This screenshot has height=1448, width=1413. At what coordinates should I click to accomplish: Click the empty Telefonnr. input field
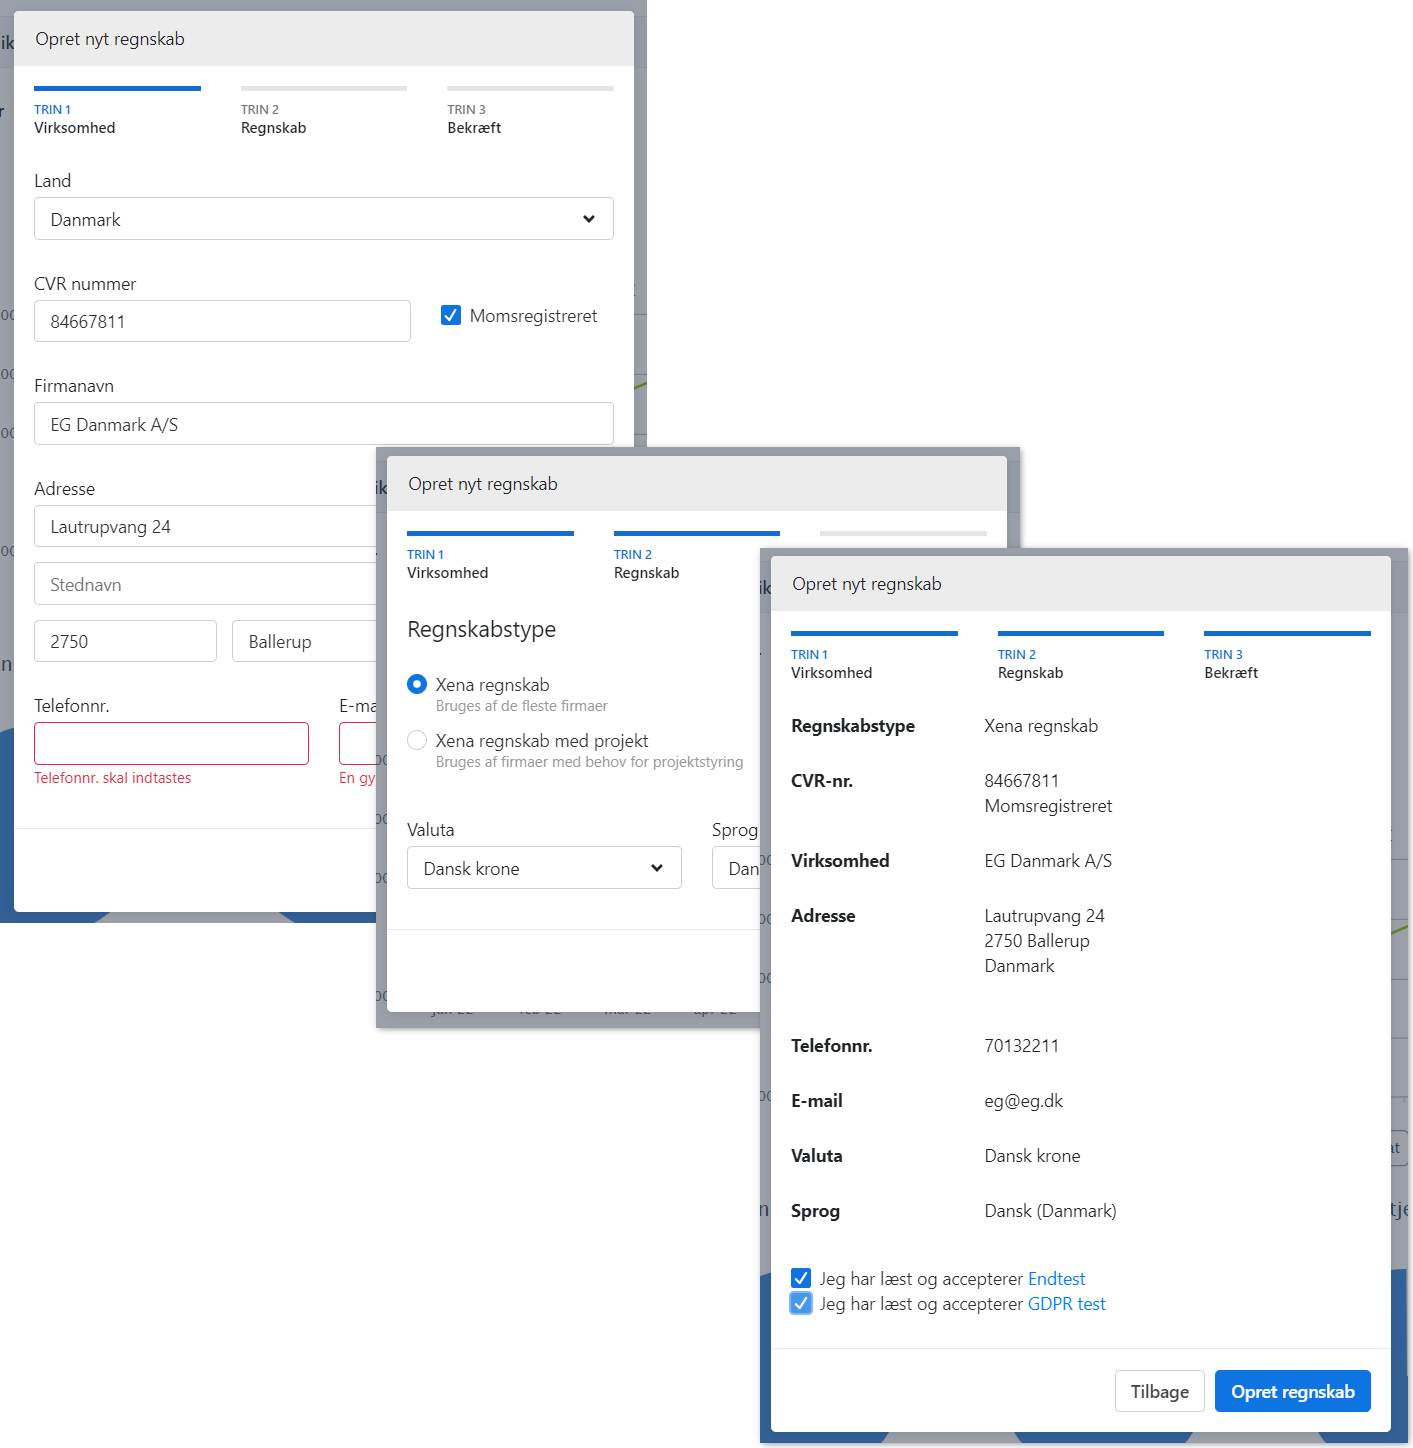(x=171, y=743)
